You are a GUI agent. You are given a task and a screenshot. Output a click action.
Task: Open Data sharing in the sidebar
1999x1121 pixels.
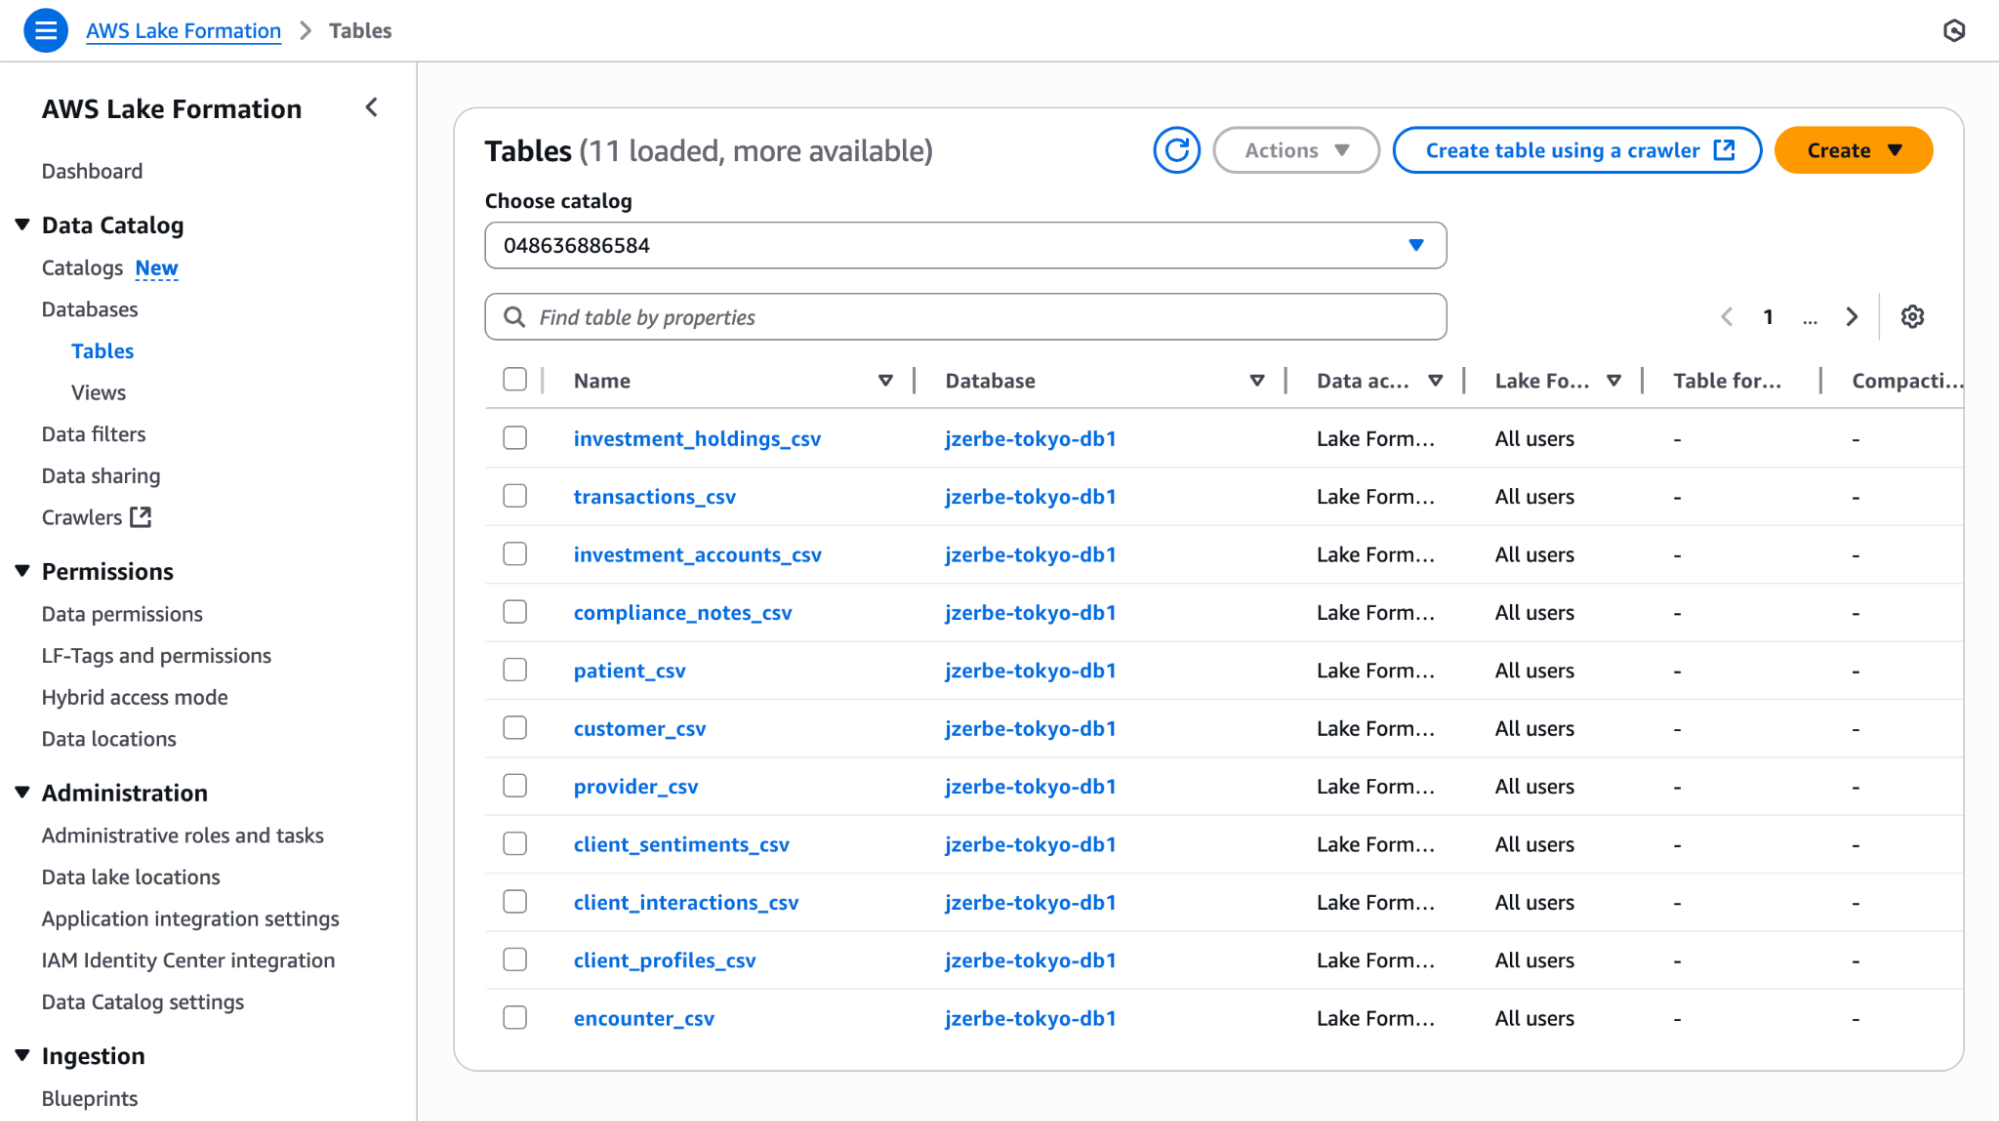pos(100,476)
